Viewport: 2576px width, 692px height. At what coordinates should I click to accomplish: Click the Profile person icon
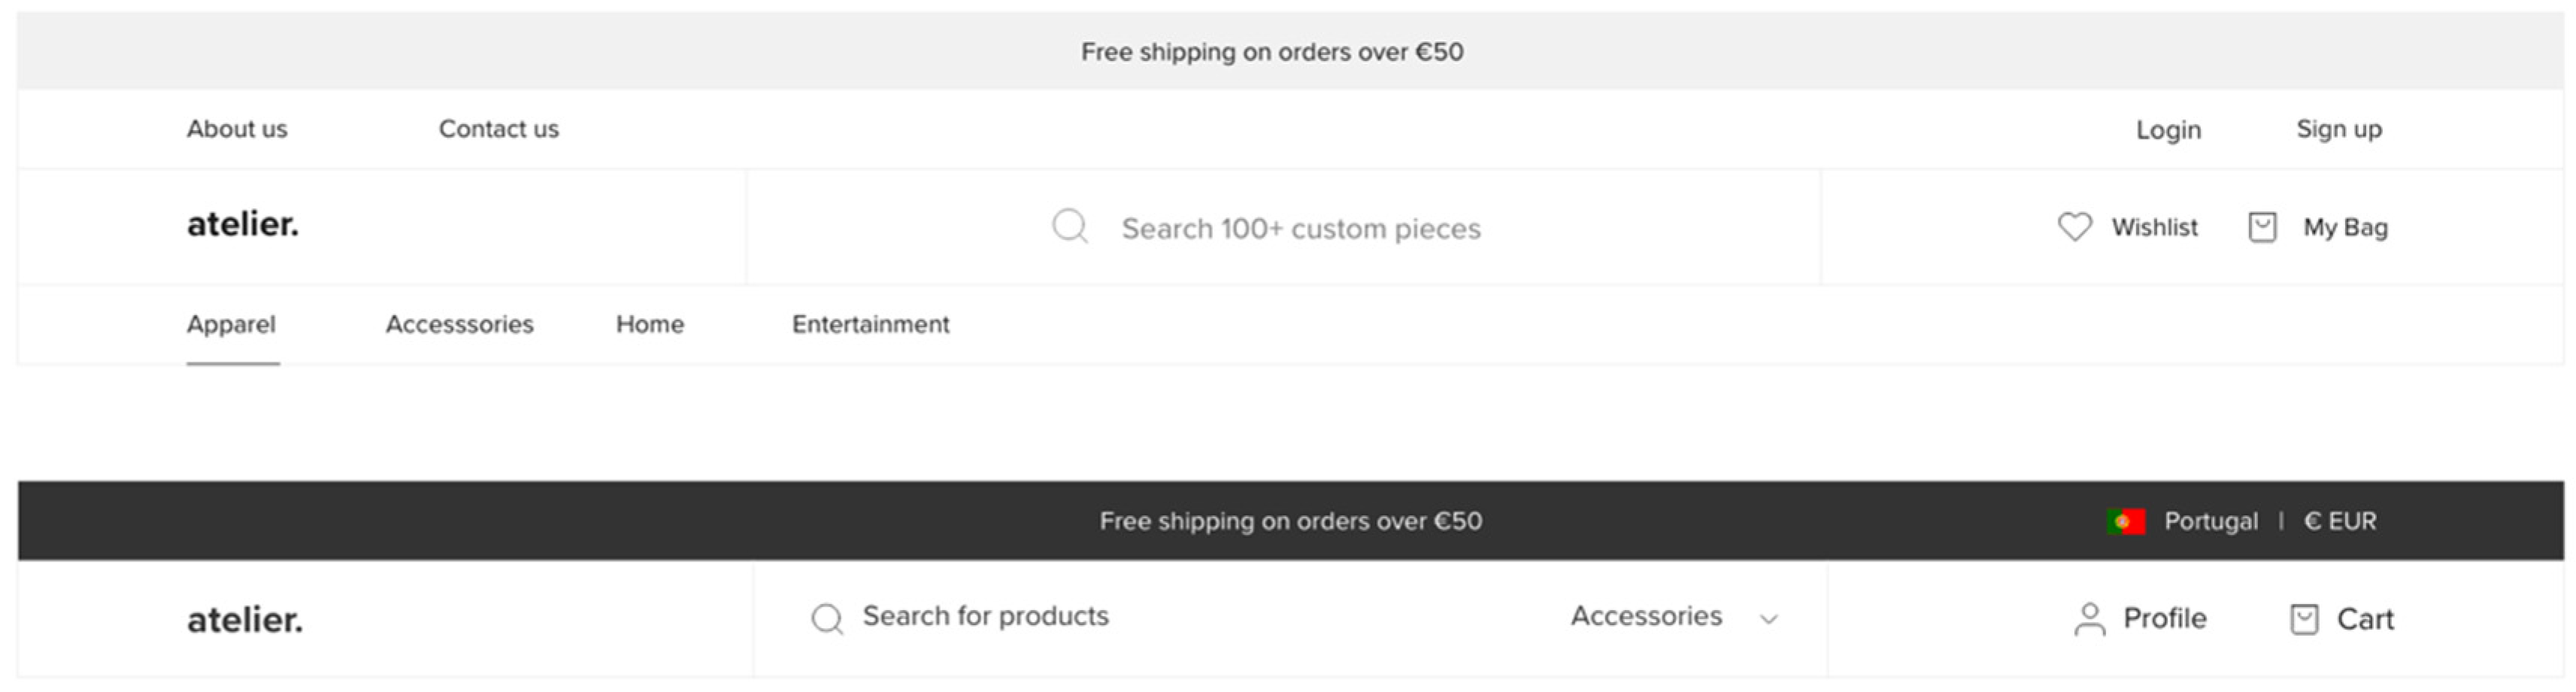pos(2089,619)
